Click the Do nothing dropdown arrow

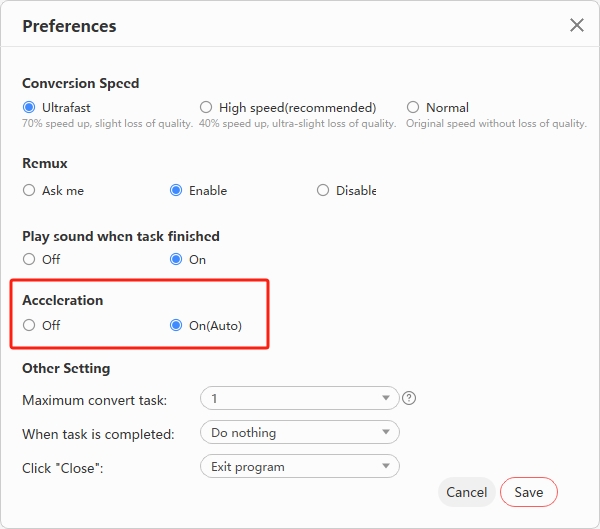pyautogui.click(x=386, y=433)
